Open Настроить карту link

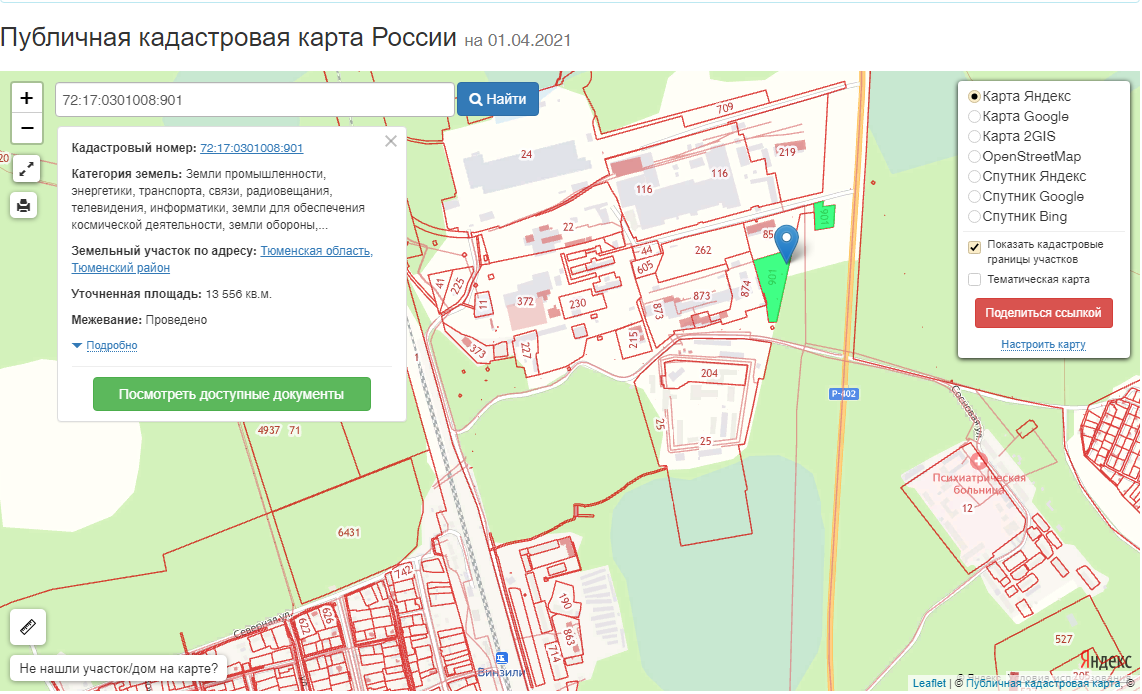pyautogui.click(x=1043, y=344)
